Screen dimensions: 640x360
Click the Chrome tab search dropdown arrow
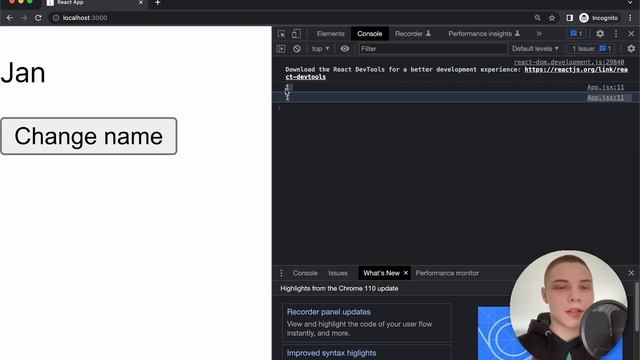(630, 2)
